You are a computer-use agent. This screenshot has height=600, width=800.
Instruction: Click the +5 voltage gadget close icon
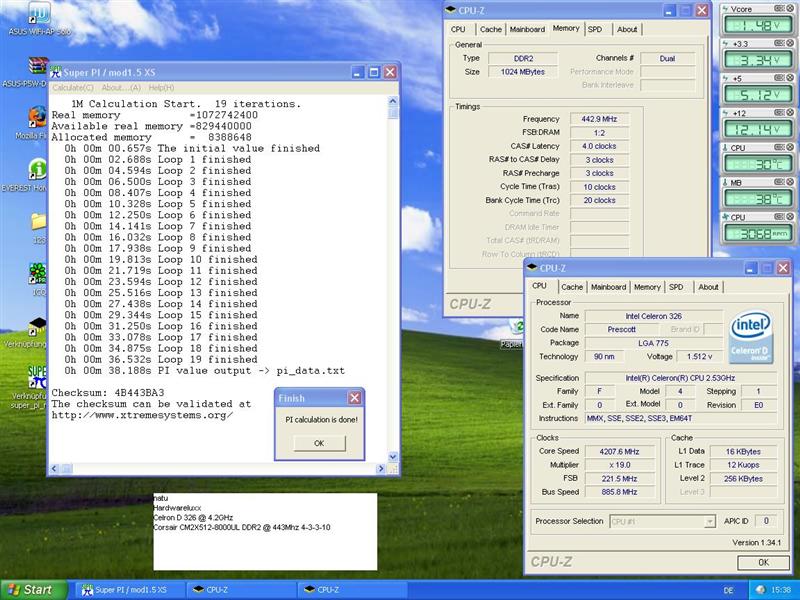790,78
